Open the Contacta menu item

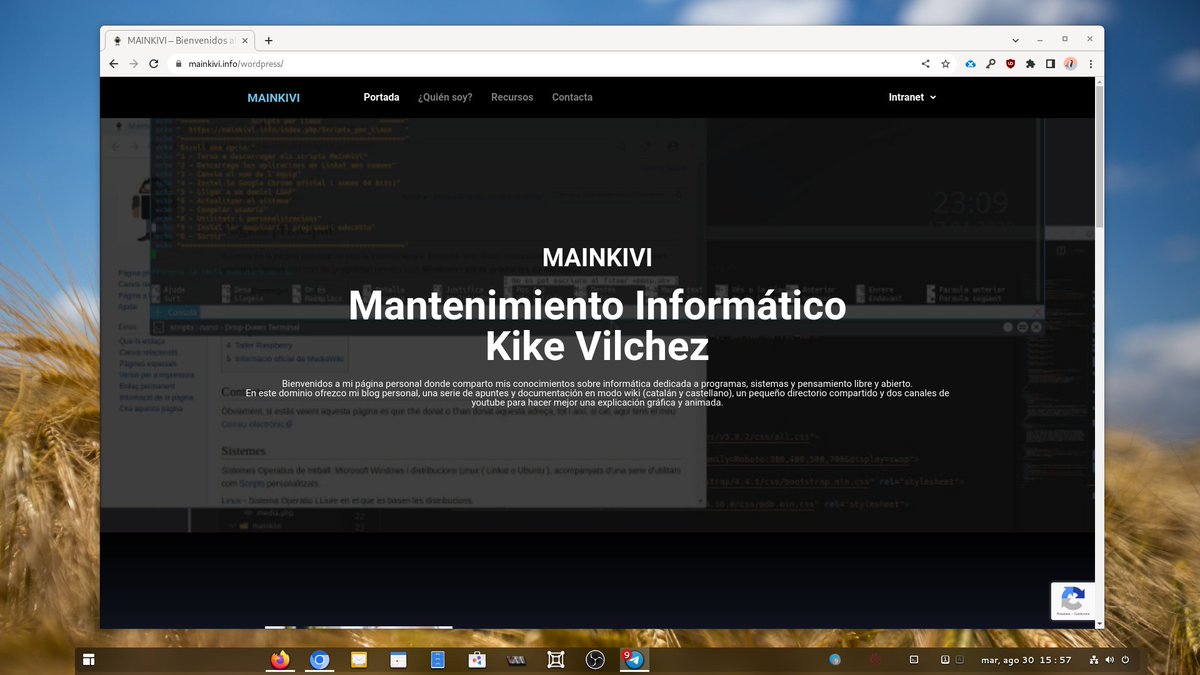pos(572,97)
